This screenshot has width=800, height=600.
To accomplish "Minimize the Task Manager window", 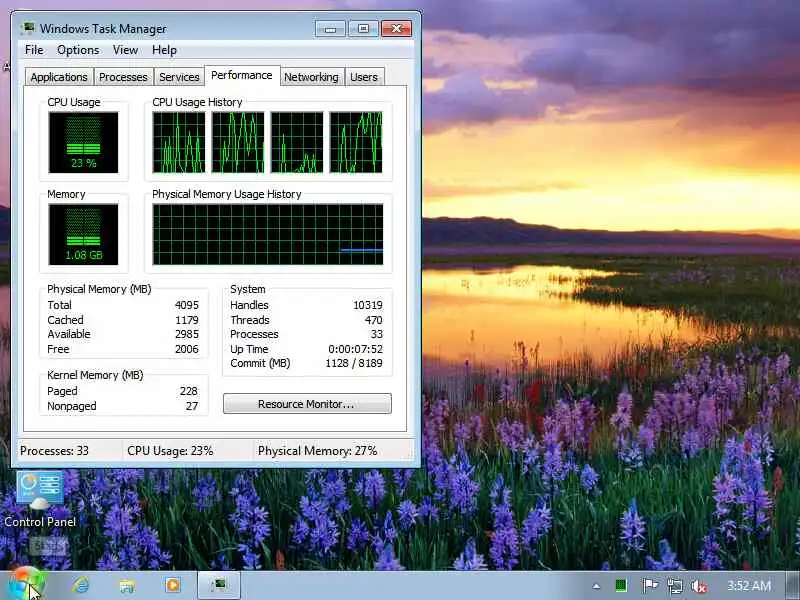I will [x=330, y=29].
